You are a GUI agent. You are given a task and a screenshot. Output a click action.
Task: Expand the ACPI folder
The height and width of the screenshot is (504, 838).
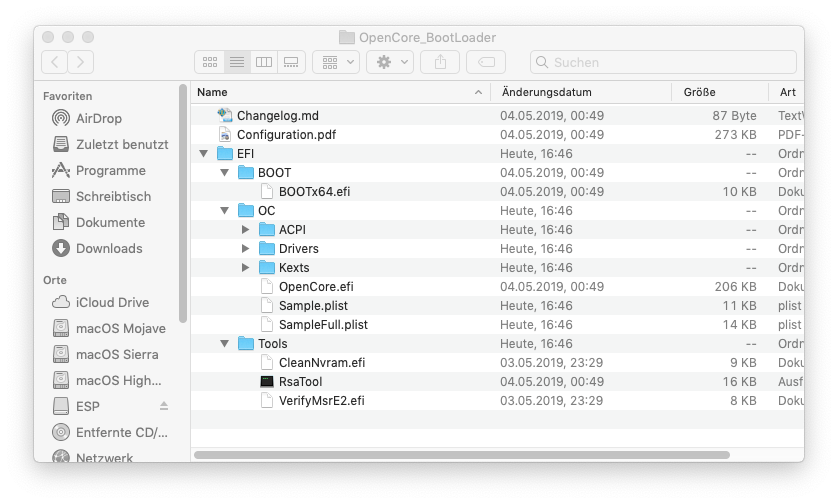click(x=245, y=230)
